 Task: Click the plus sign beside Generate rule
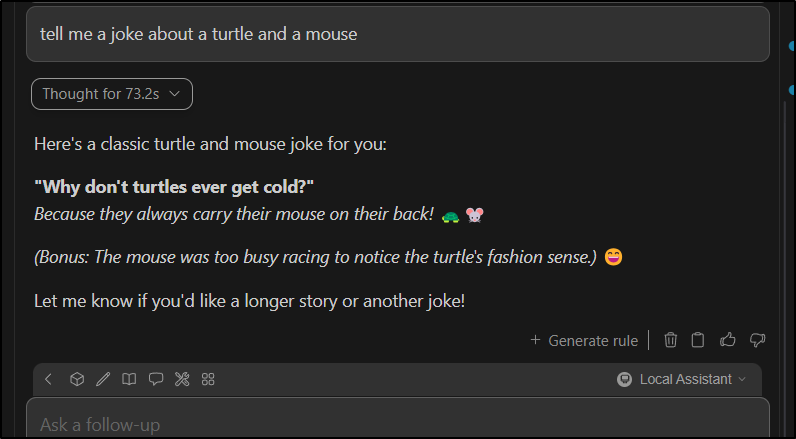[x=535, y=340]
